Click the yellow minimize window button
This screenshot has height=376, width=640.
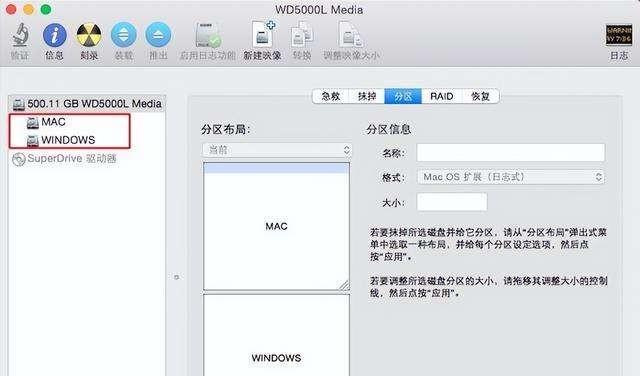(29, 9)
